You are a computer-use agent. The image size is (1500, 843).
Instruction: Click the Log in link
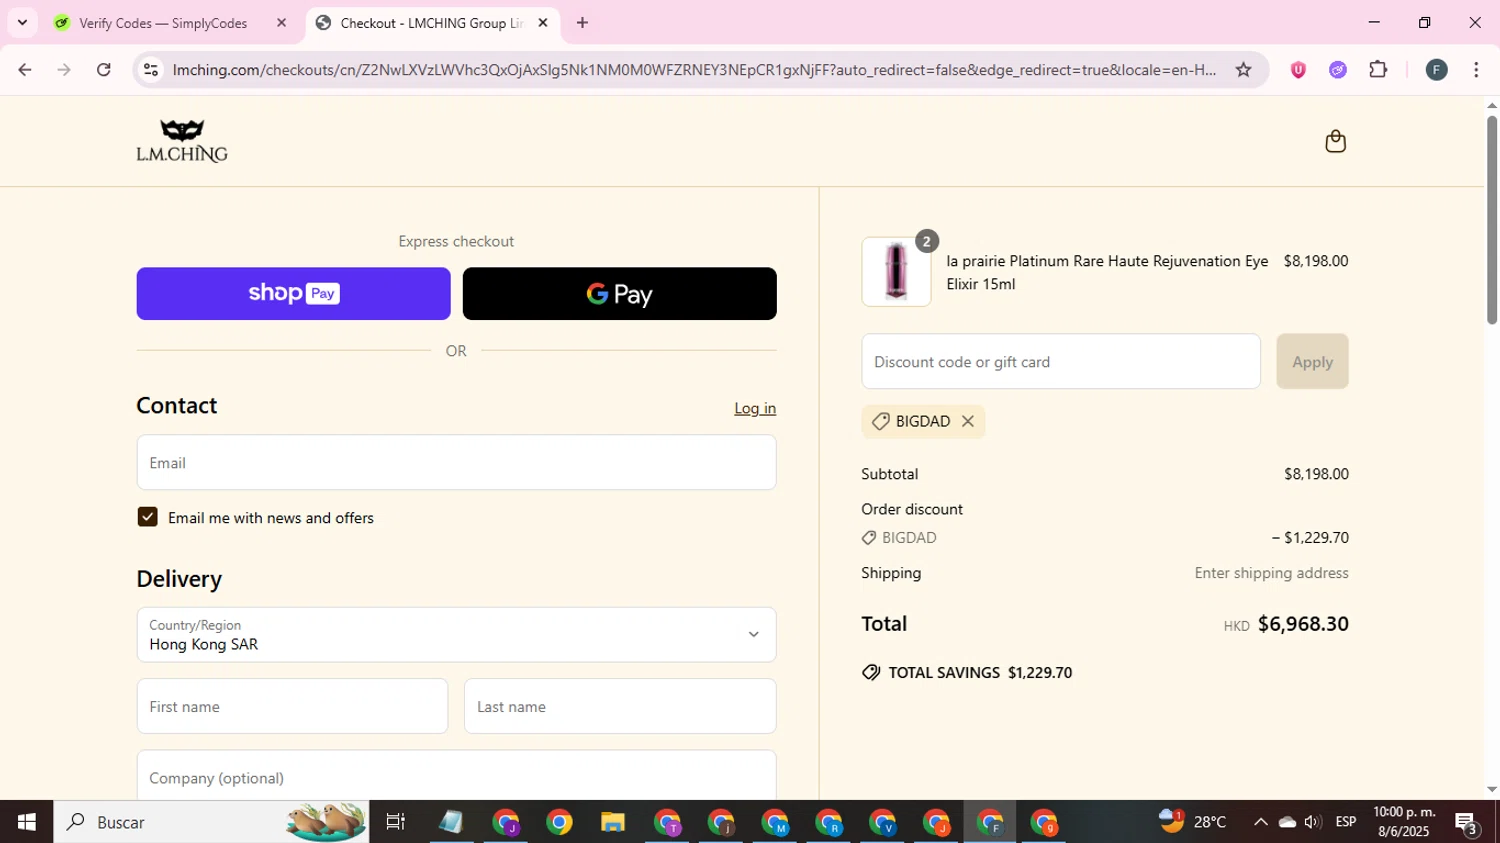pos(755,408)
